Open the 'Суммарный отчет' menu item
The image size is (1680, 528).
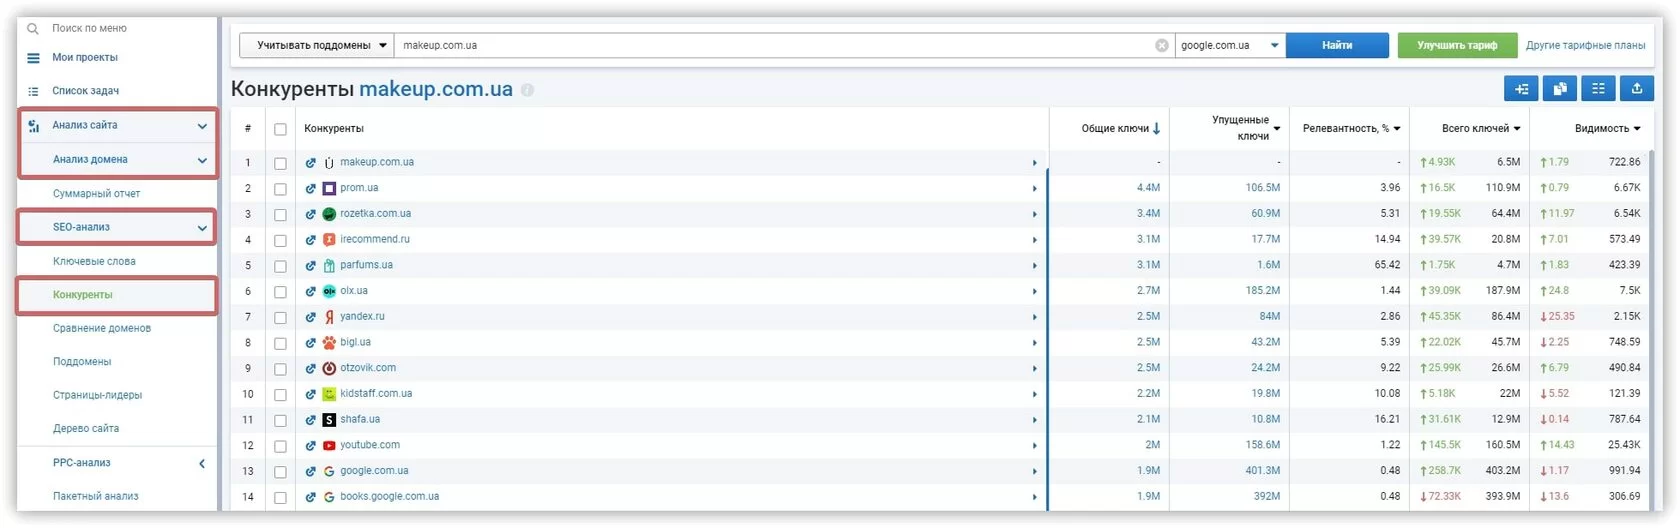point(96,194)
